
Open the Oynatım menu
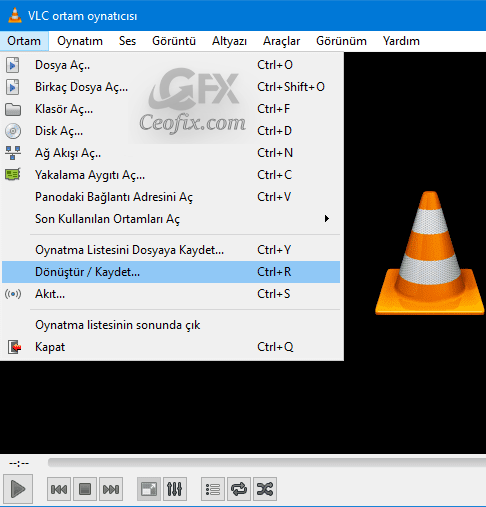click(x=80, y=41)
